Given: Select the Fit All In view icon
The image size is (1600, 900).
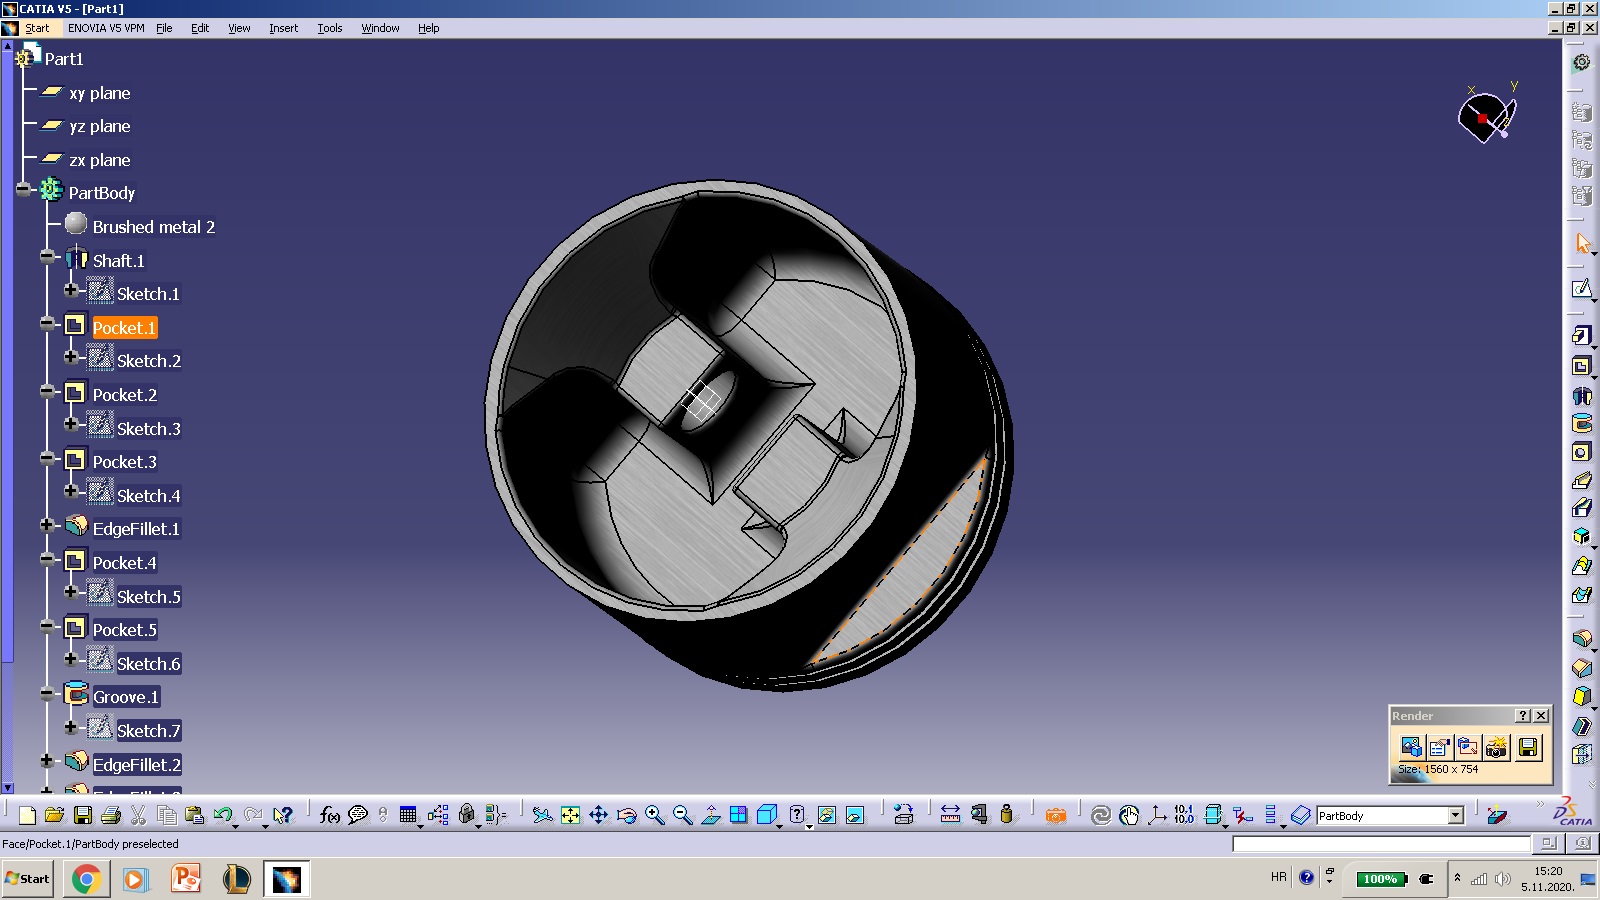Looking at the screenshot, I should (x=570, y=815).
